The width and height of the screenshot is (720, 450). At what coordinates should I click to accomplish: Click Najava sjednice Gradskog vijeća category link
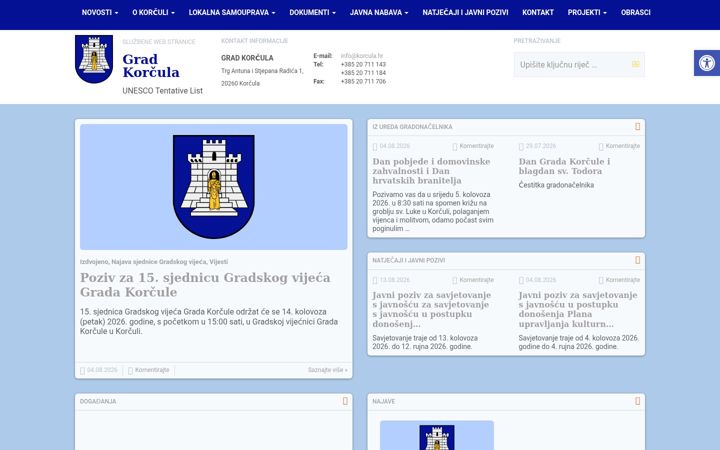[x=159, y=262]
